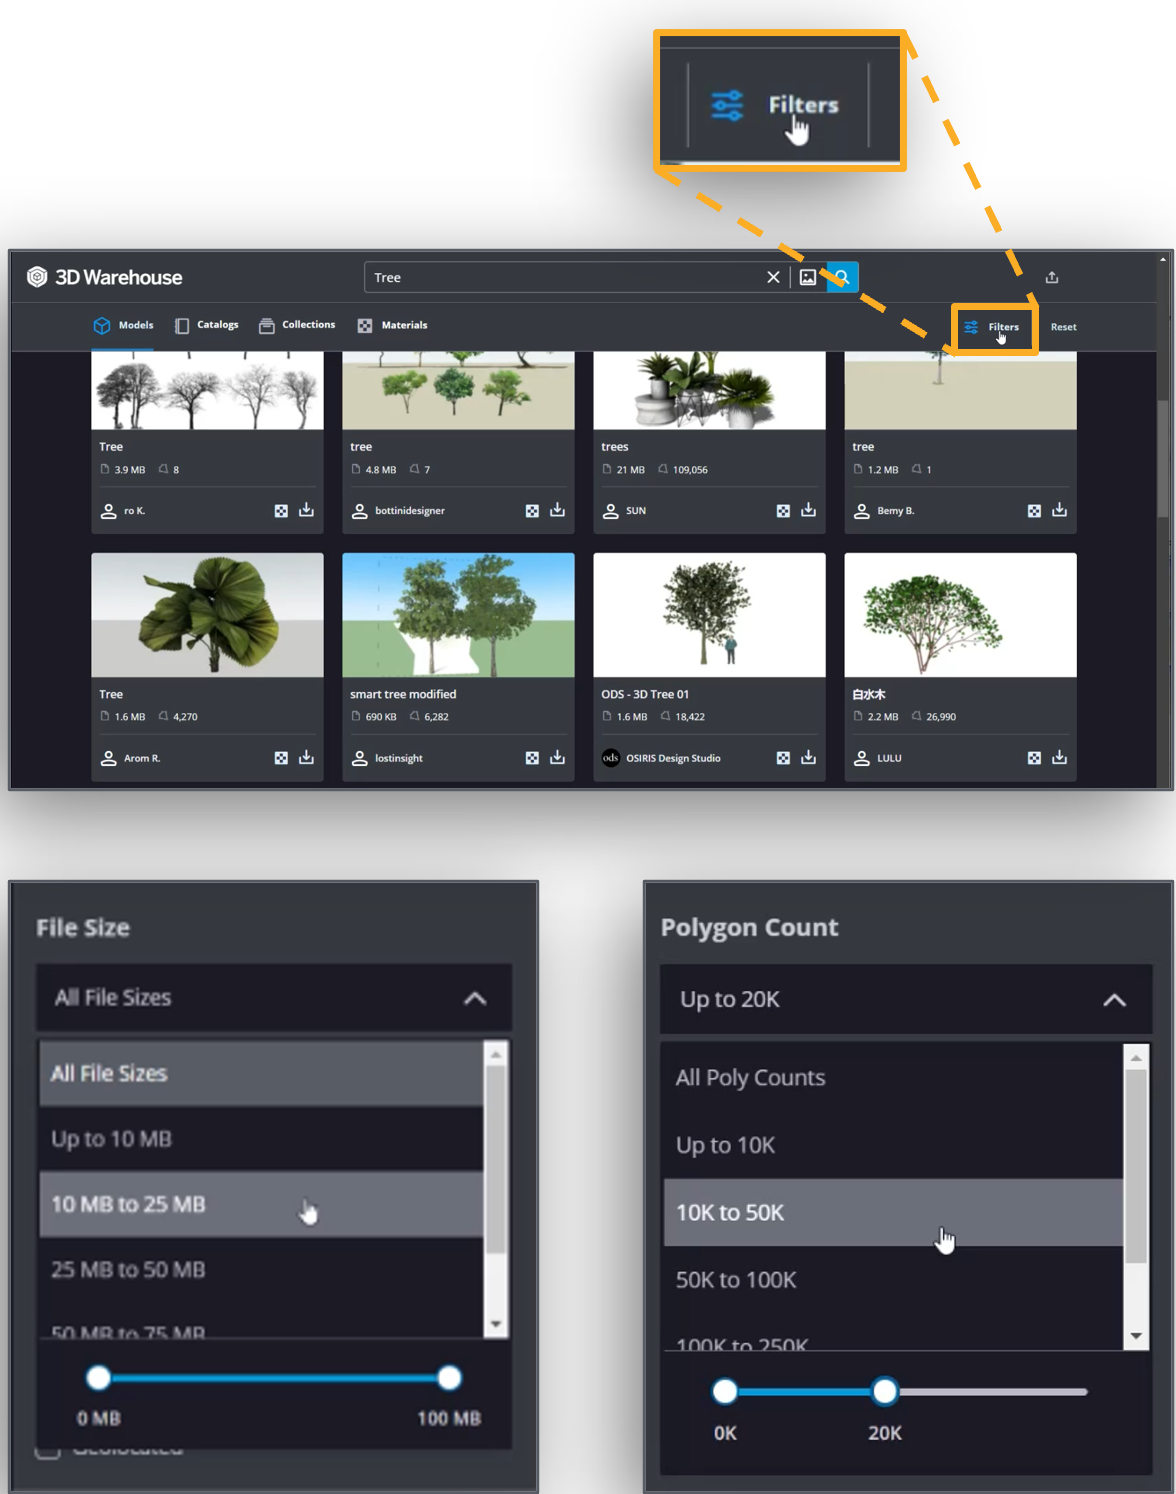Click the 3D Warehouse logo
Screen dimensions: 1176x1494
coord(105,277)
